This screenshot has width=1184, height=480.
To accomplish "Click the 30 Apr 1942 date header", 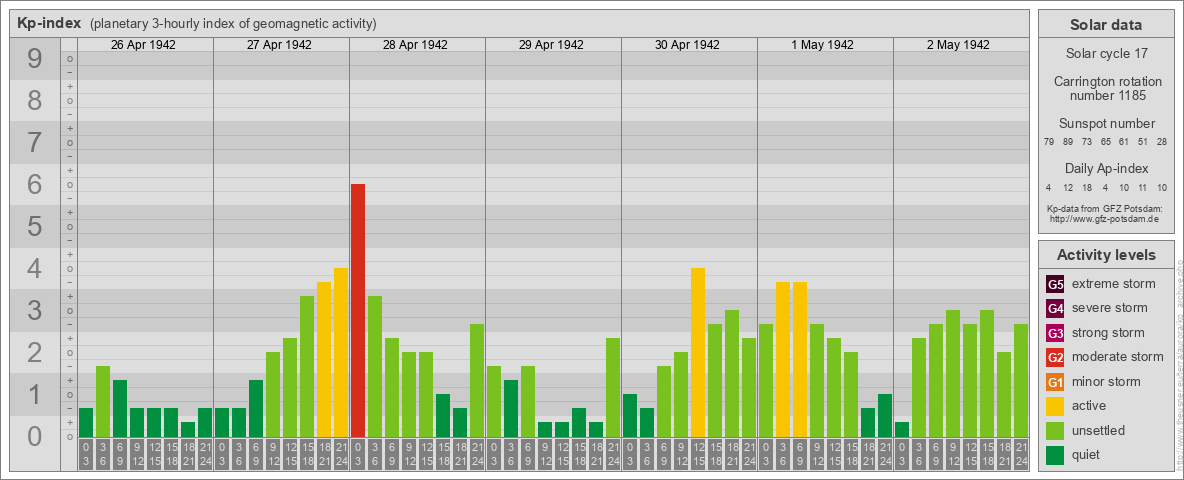I will click(x=687, y=45).
